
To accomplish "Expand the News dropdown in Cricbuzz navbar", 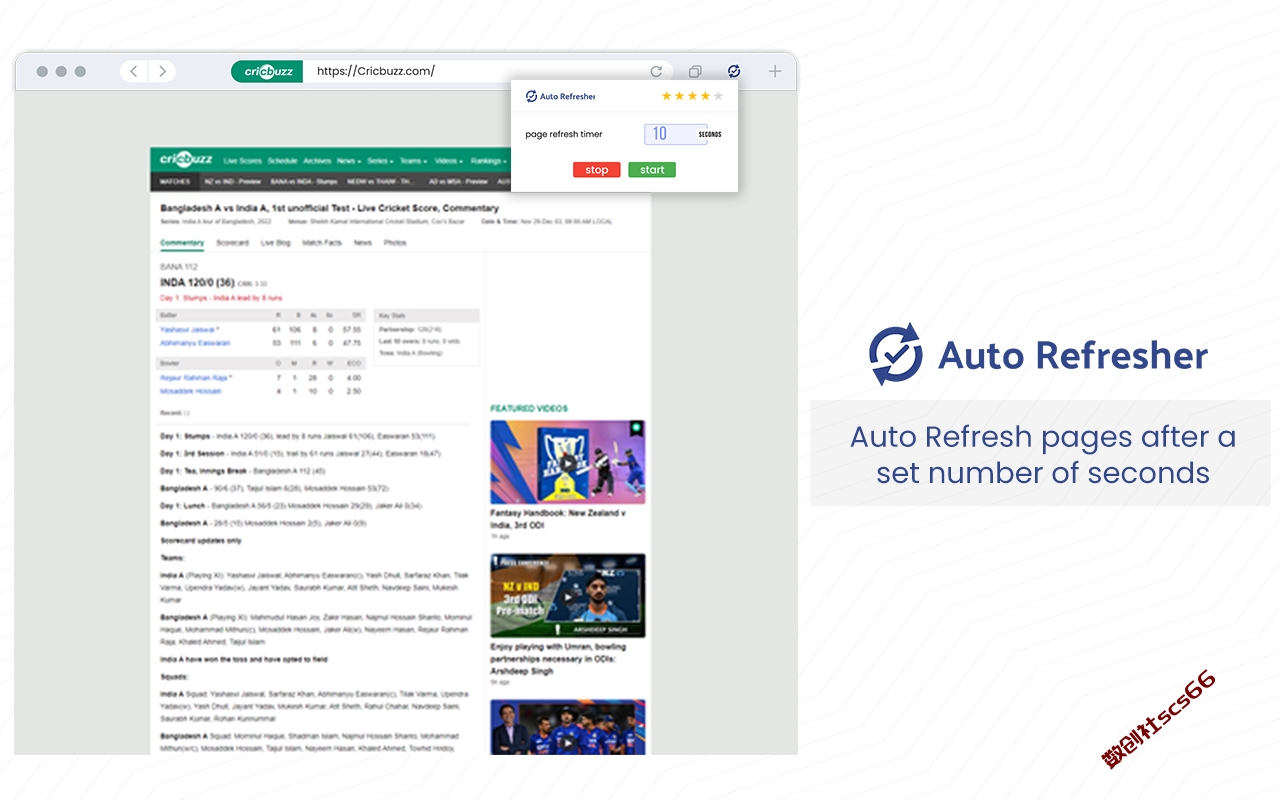I will pos(347,161).
